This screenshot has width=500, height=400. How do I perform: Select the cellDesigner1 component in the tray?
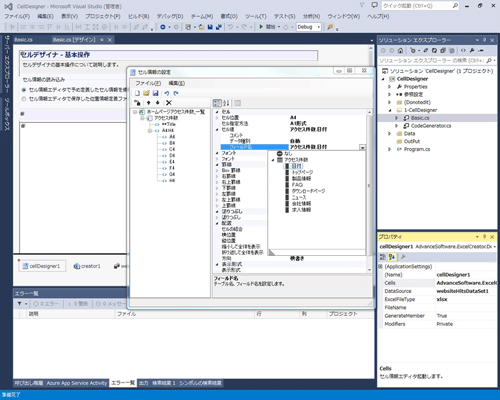(x=42, y=266)
